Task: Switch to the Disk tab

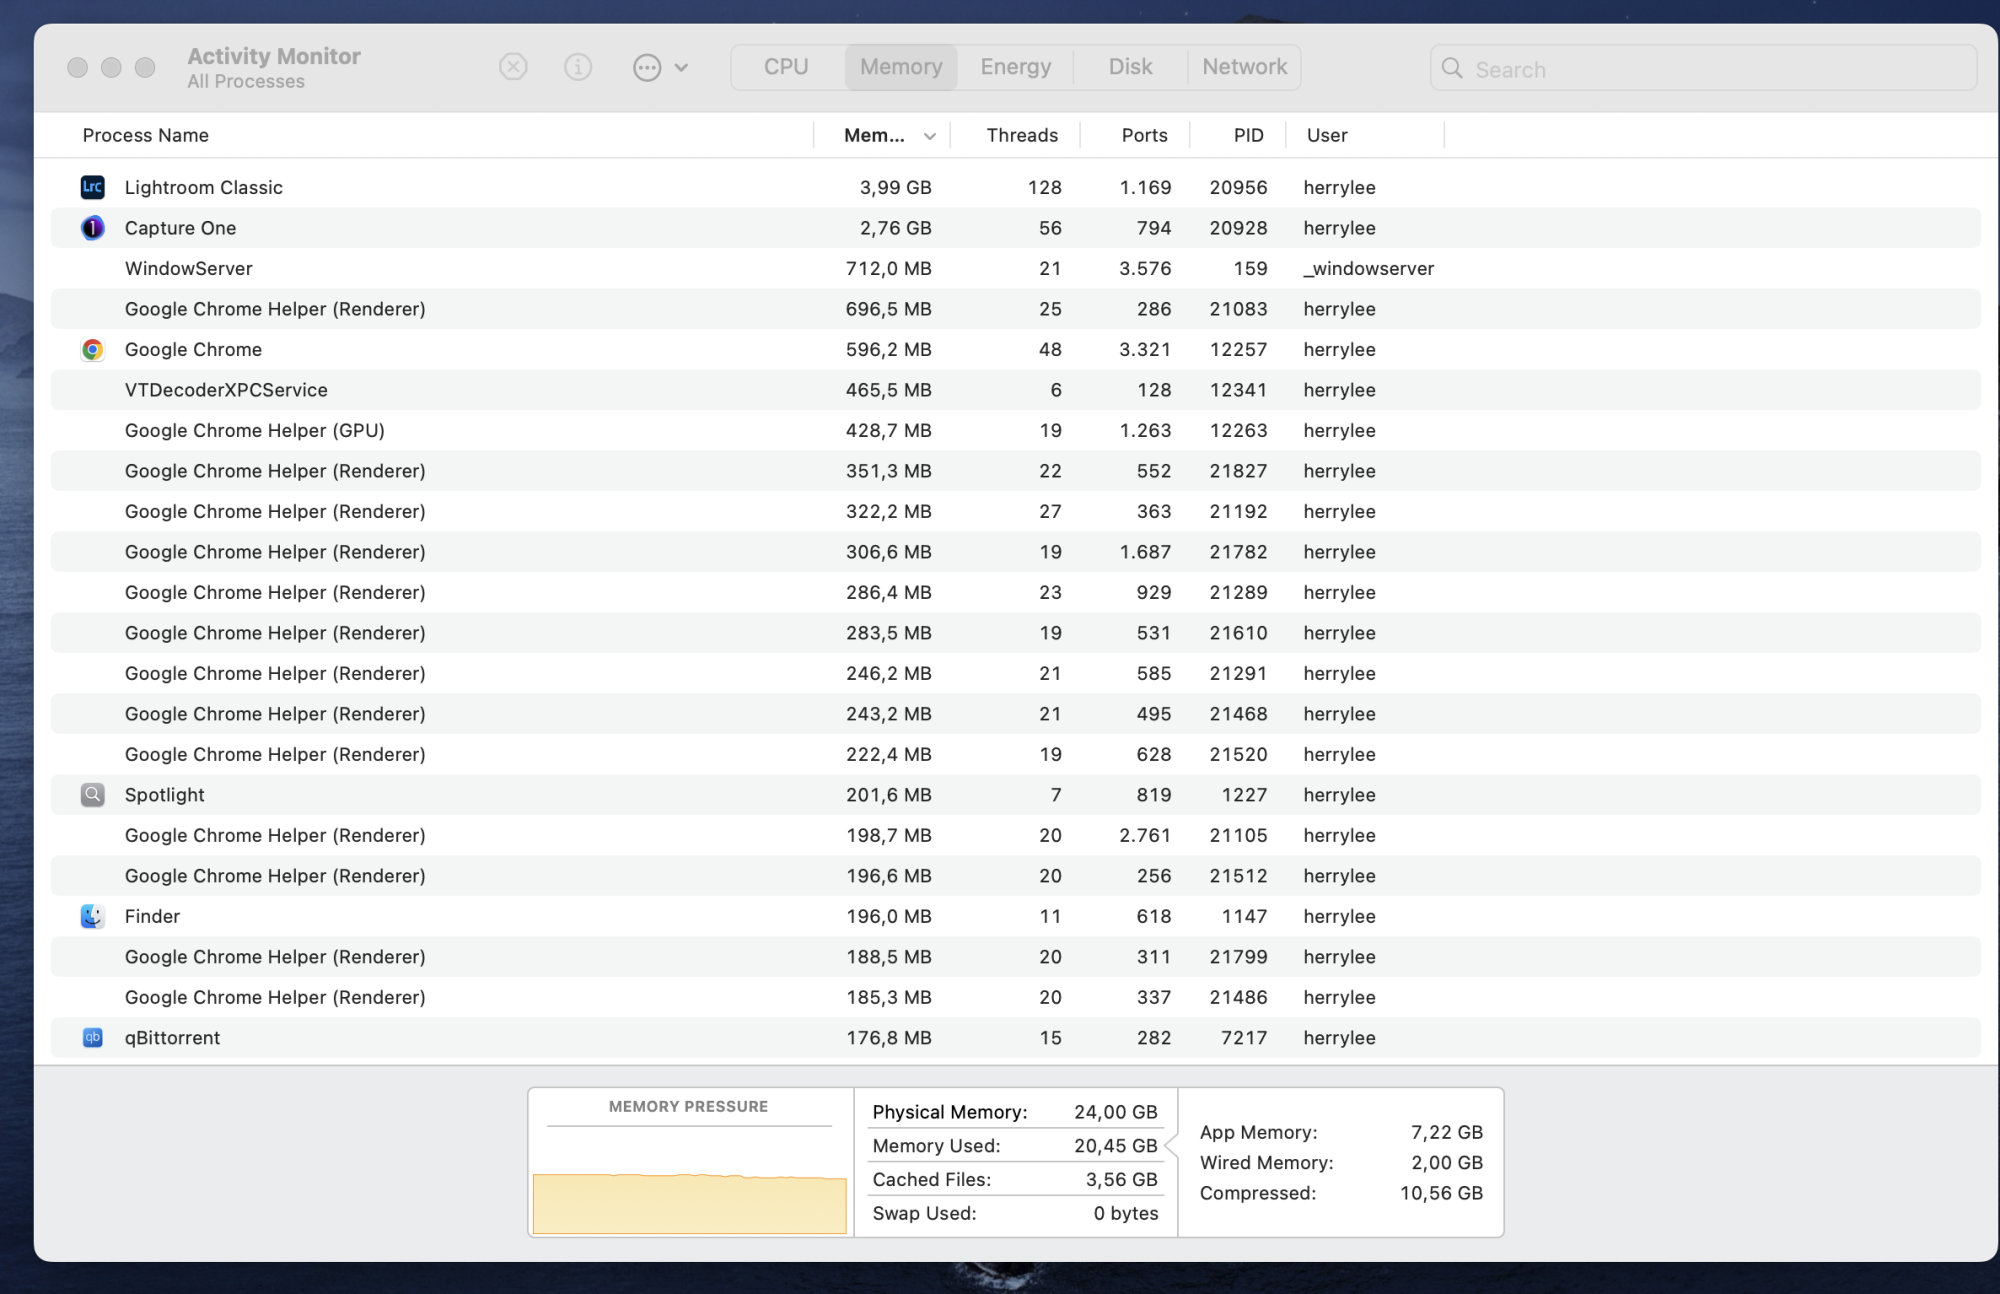Action: click(1130, 67)
